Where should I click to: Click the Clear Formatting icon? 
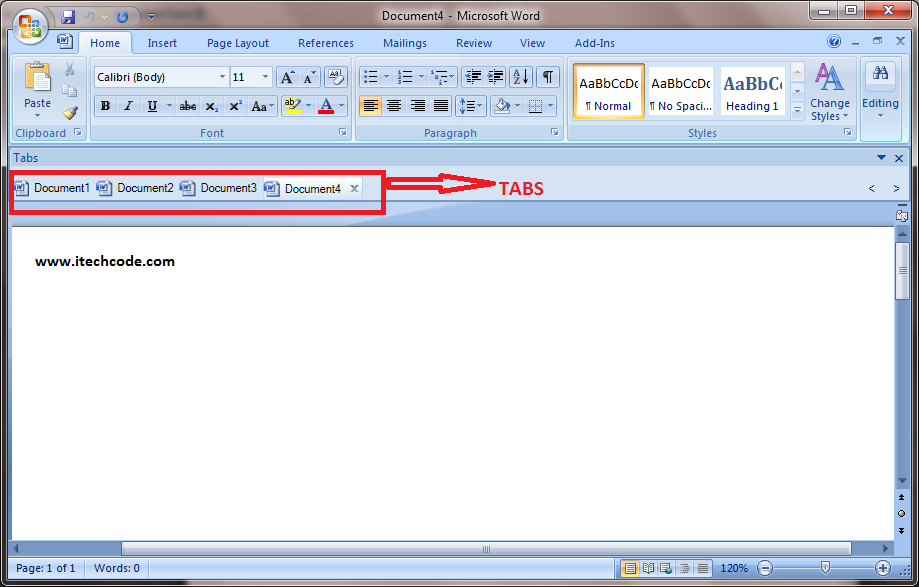[335, 77]
